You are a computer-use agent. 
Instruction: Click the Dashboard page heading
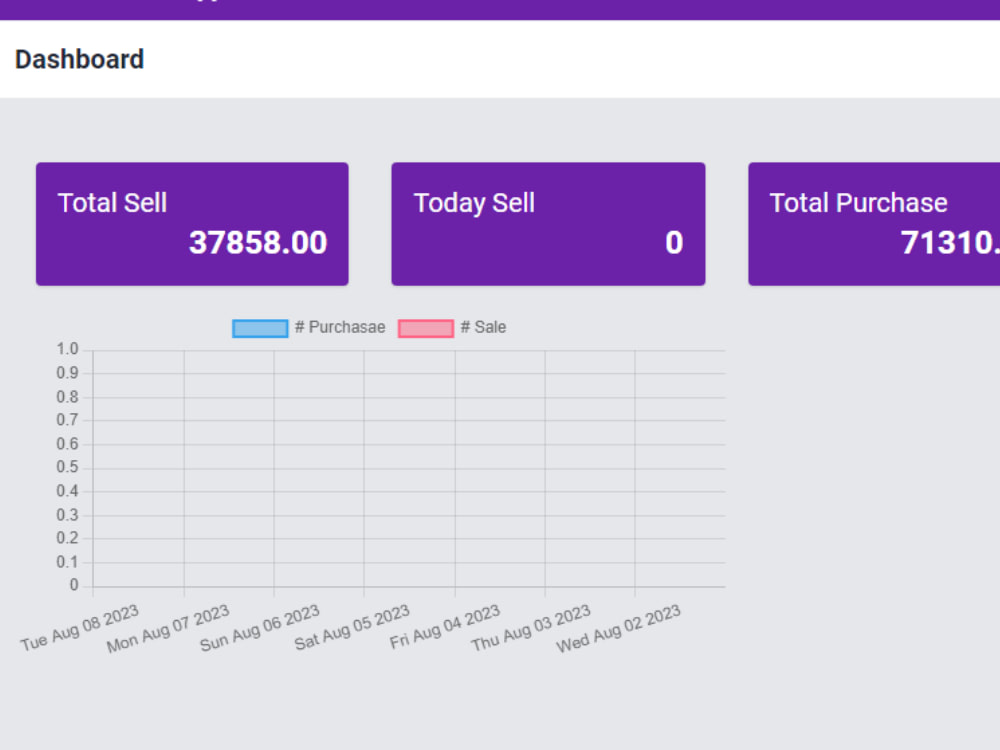tap(80, 59)
